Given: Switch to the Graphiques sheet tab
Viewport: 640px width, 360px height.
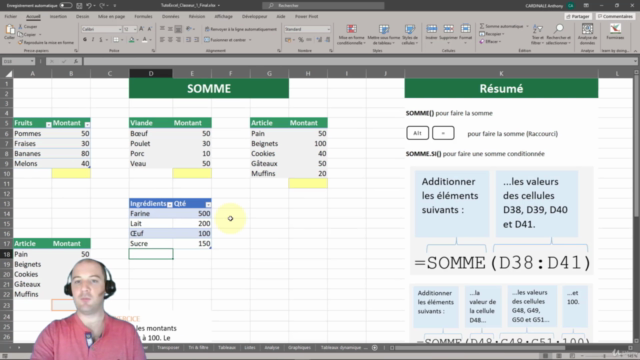Looking at the screenshot, I should [x=299, y=348].
